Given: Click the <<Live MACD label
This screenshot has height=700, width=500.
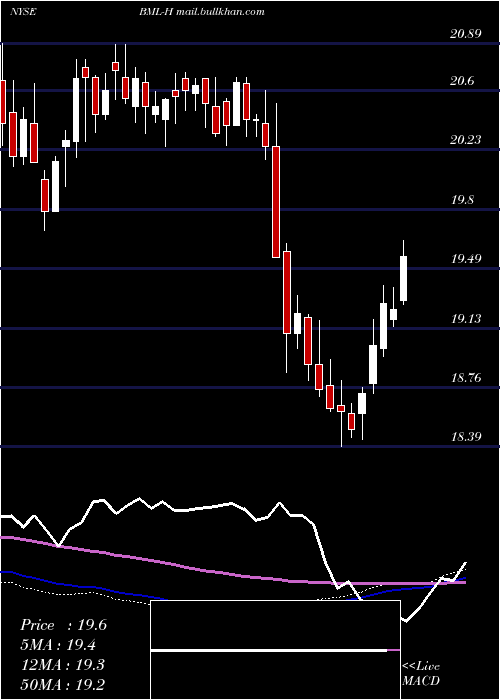Looking at the screenshot, I should [421, 673].
